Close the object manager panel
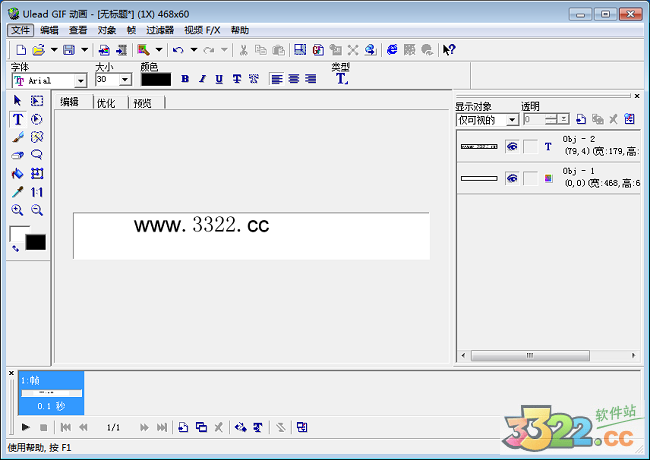Image resolution: width=650 pixels, height=460 pixels. coord(637,96)
